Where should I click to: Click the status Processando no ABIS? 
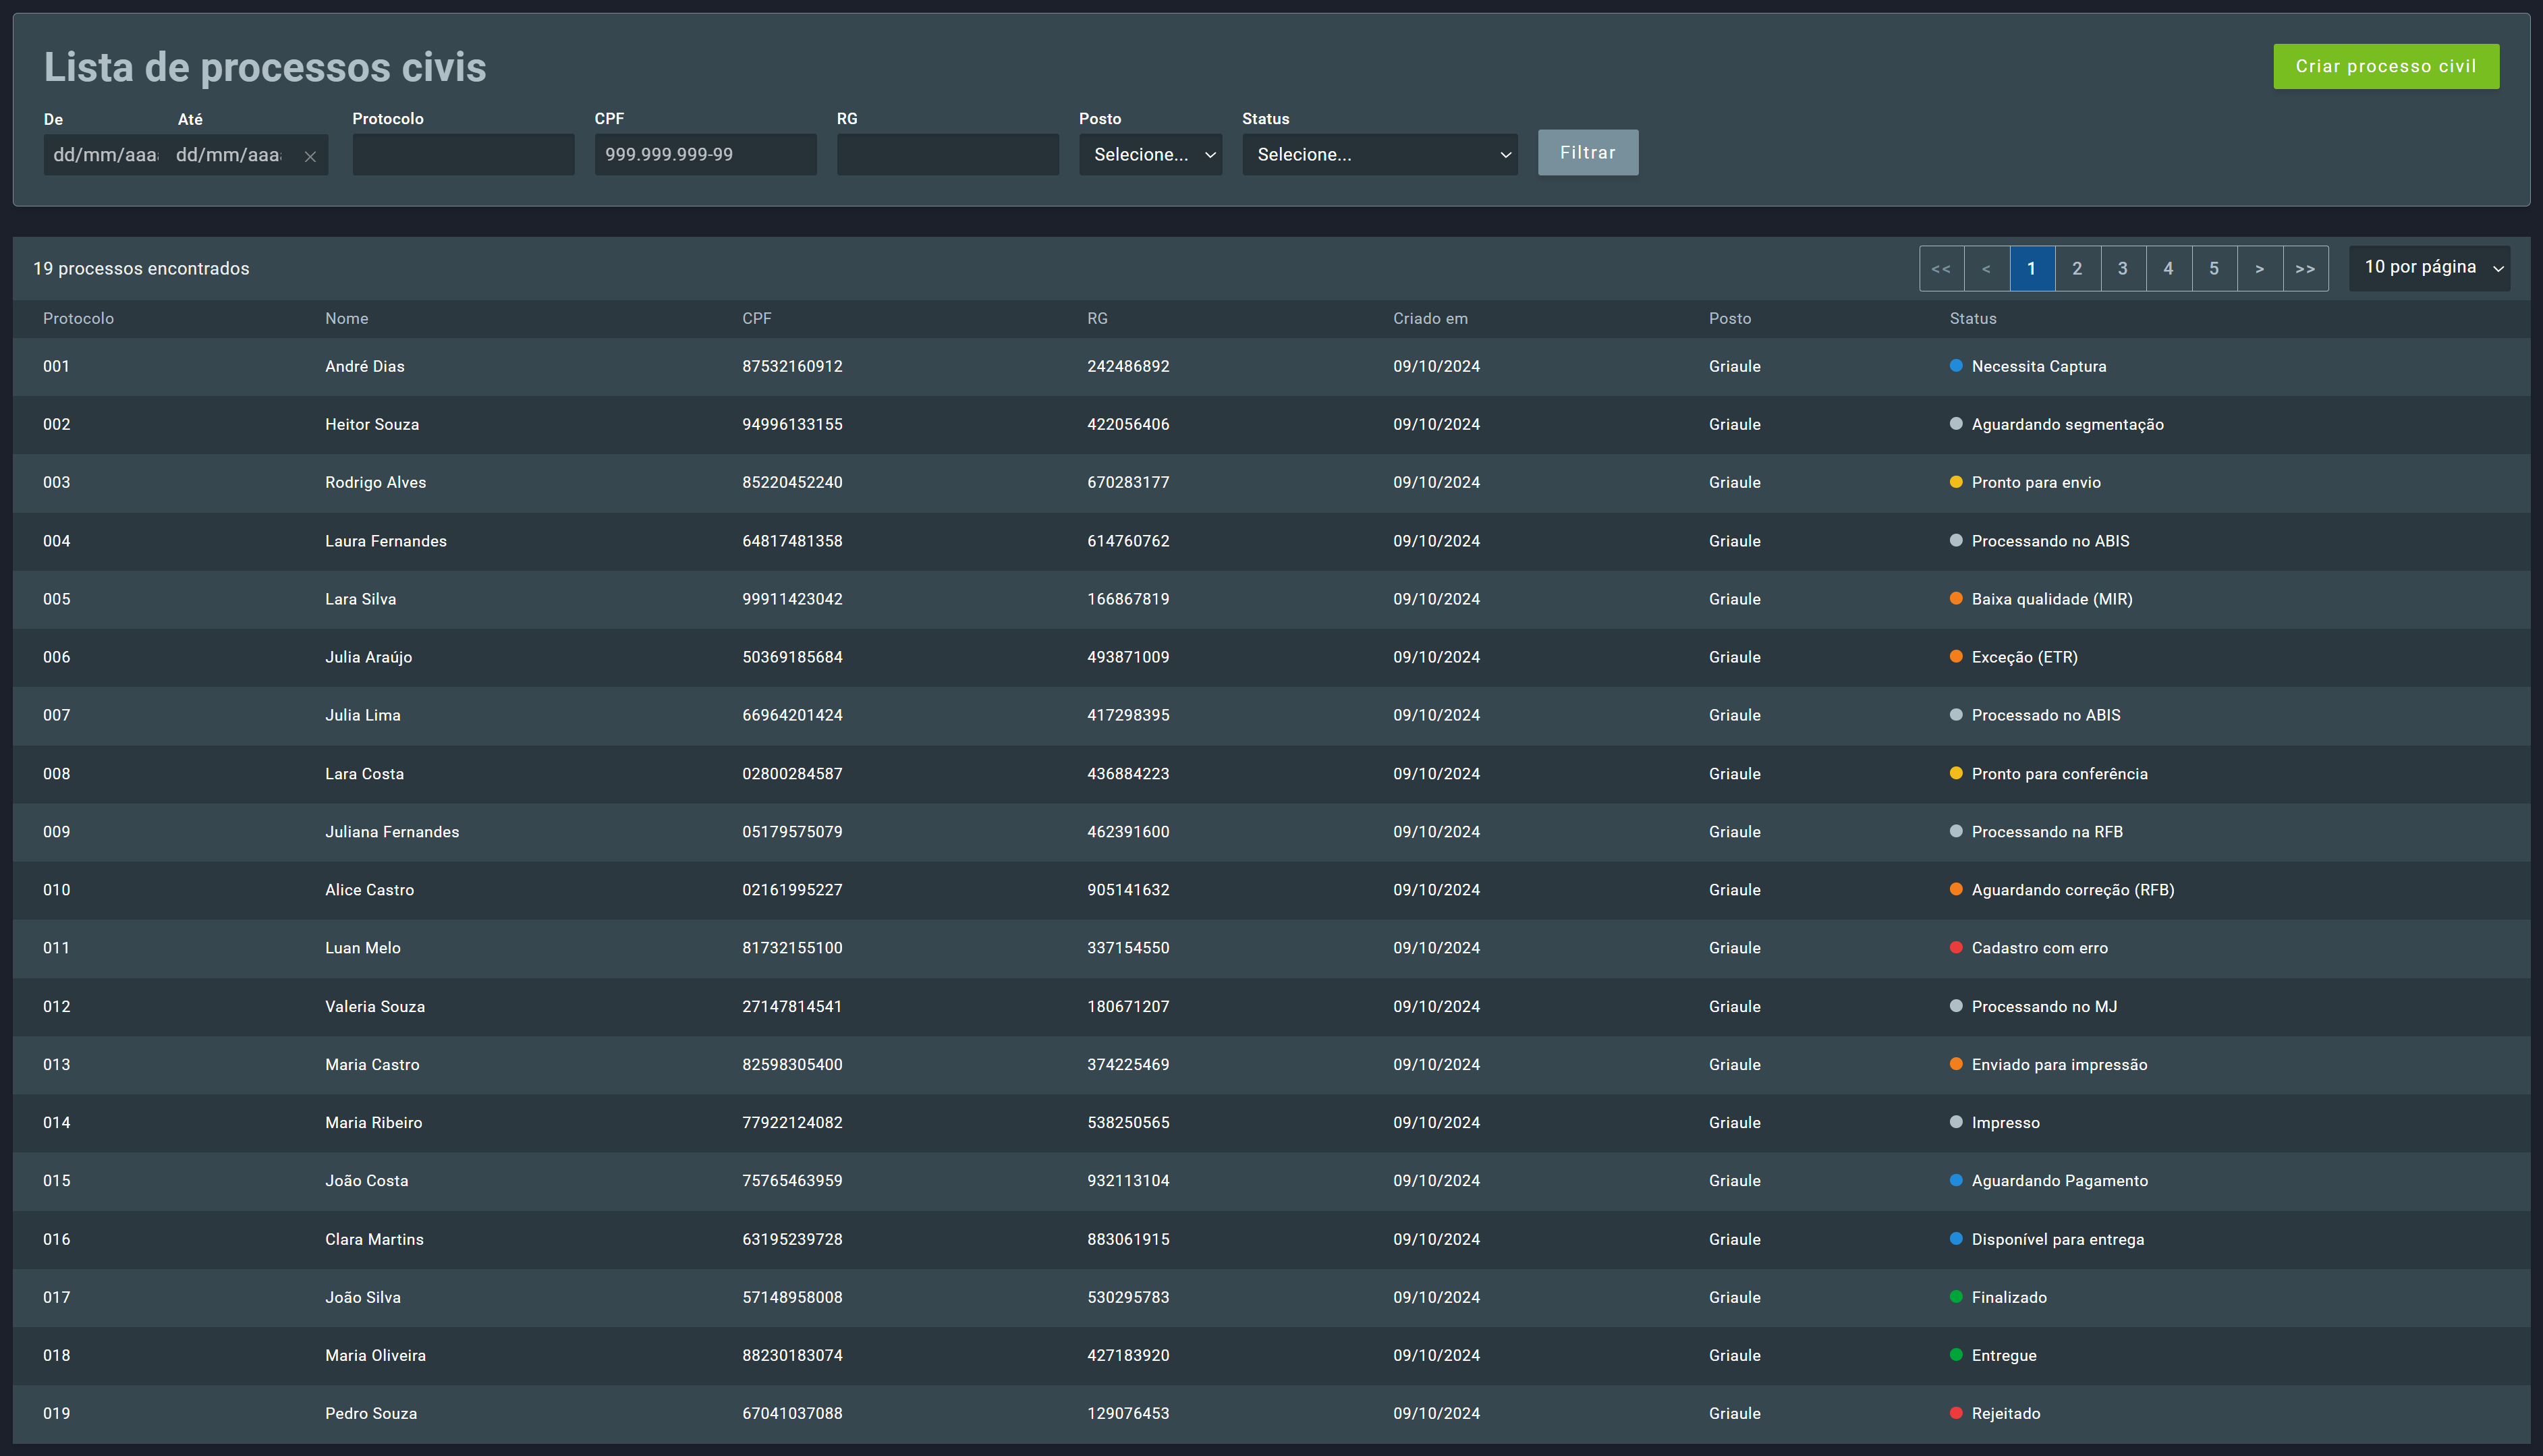pos(2050,541)
